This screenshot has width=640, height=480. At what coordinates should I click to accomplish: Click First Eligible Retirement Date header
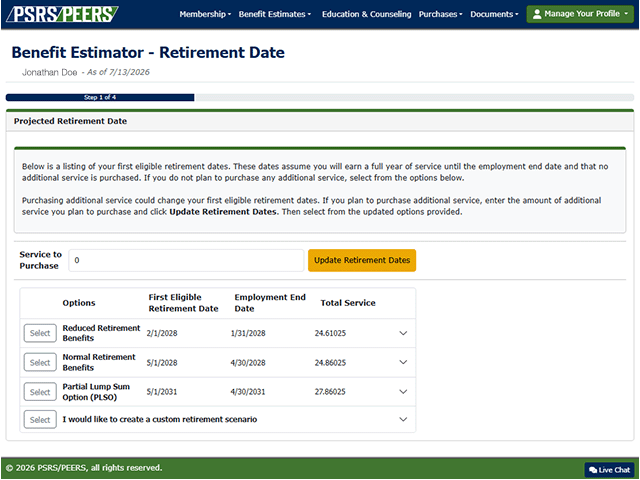183,303
